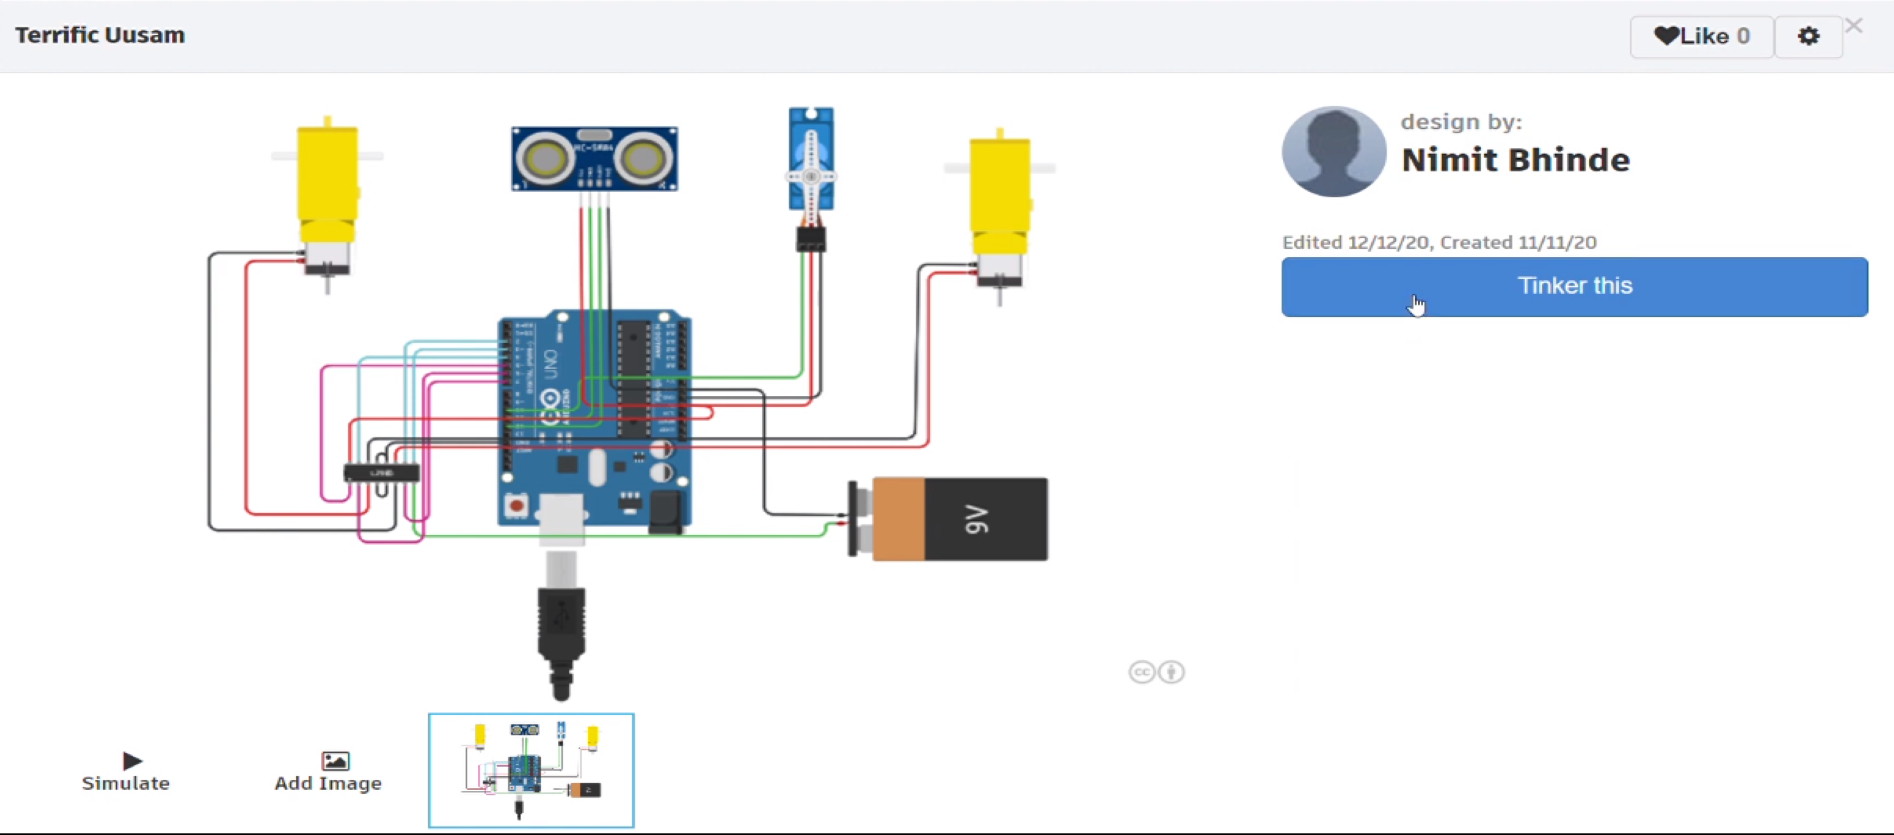
Task: Click the 9V battery component
Action: (948, 519)
